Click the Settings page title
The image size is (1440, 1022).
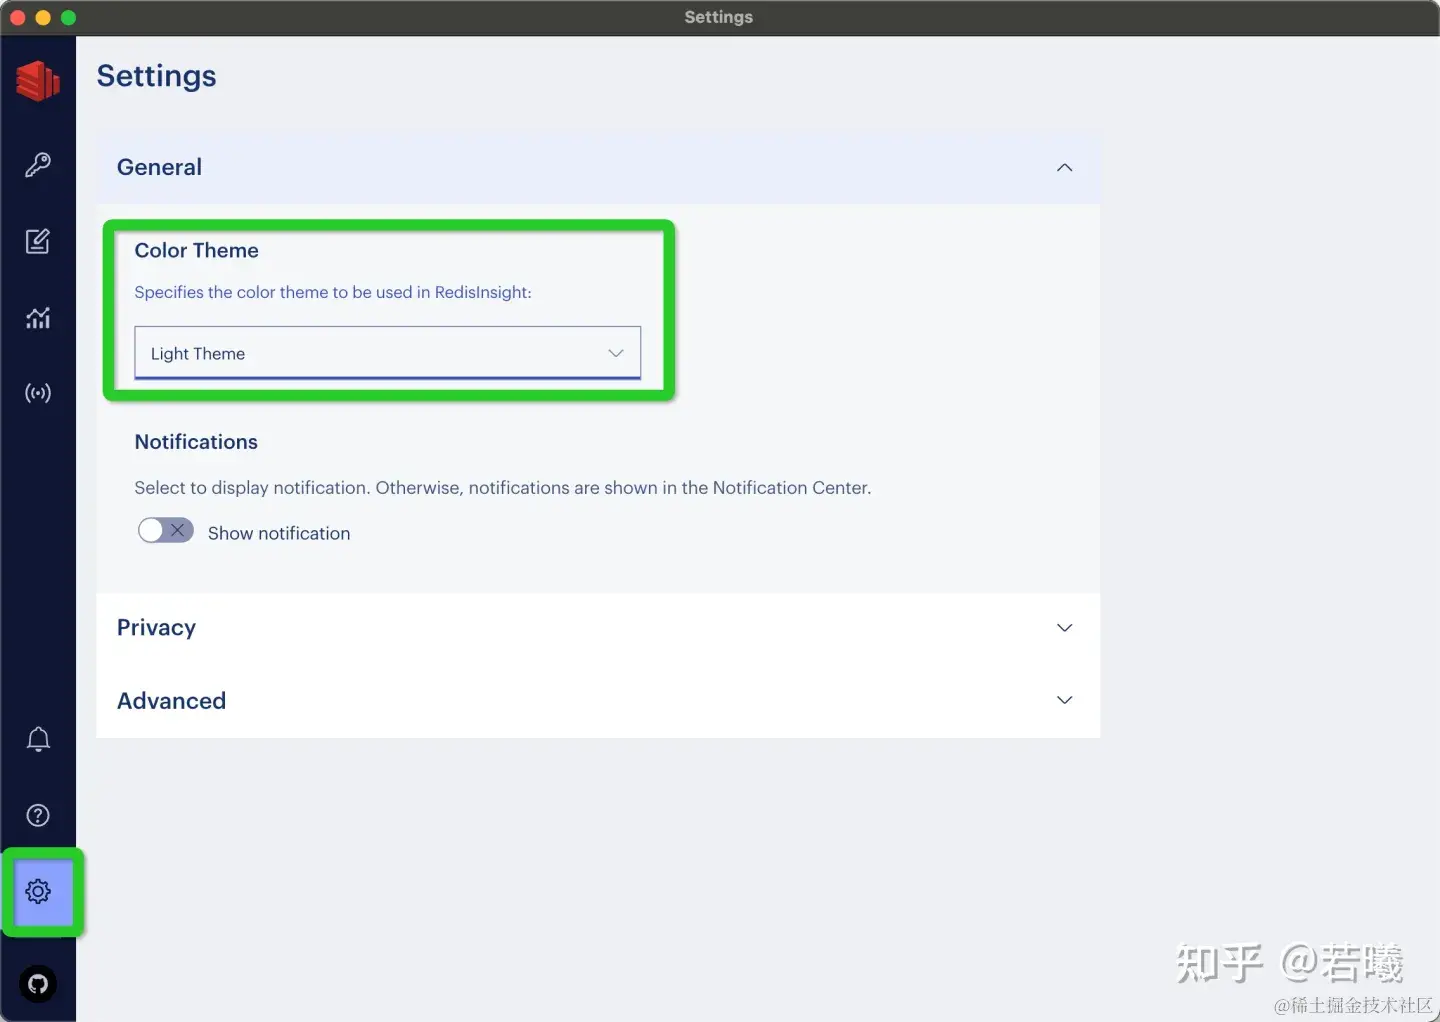point(157,76)
